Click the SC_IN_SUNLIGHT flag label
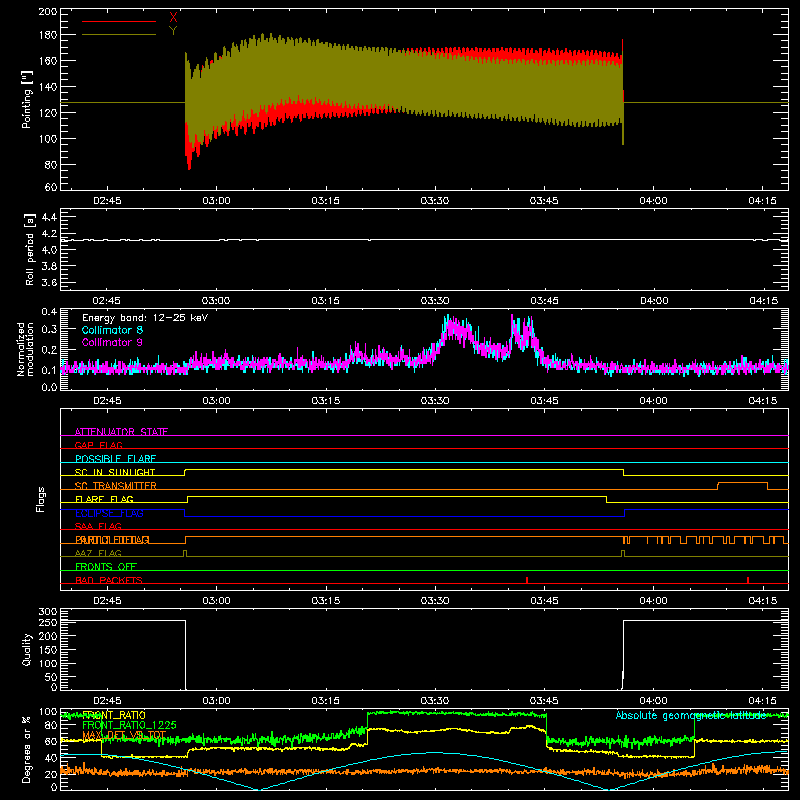This screenshot has width=800, height=800. 115,472
